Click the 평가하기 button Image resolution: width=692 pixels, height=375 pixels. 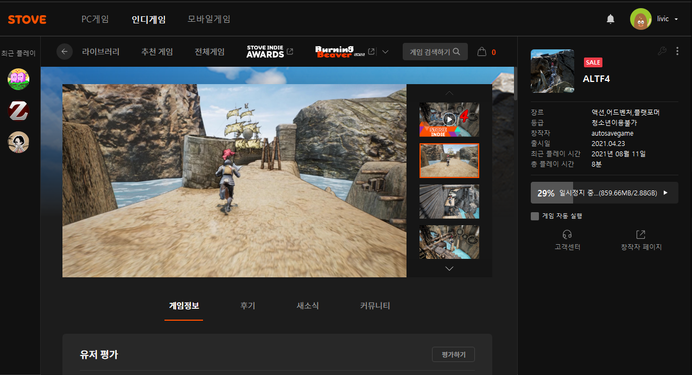(453, 354)
